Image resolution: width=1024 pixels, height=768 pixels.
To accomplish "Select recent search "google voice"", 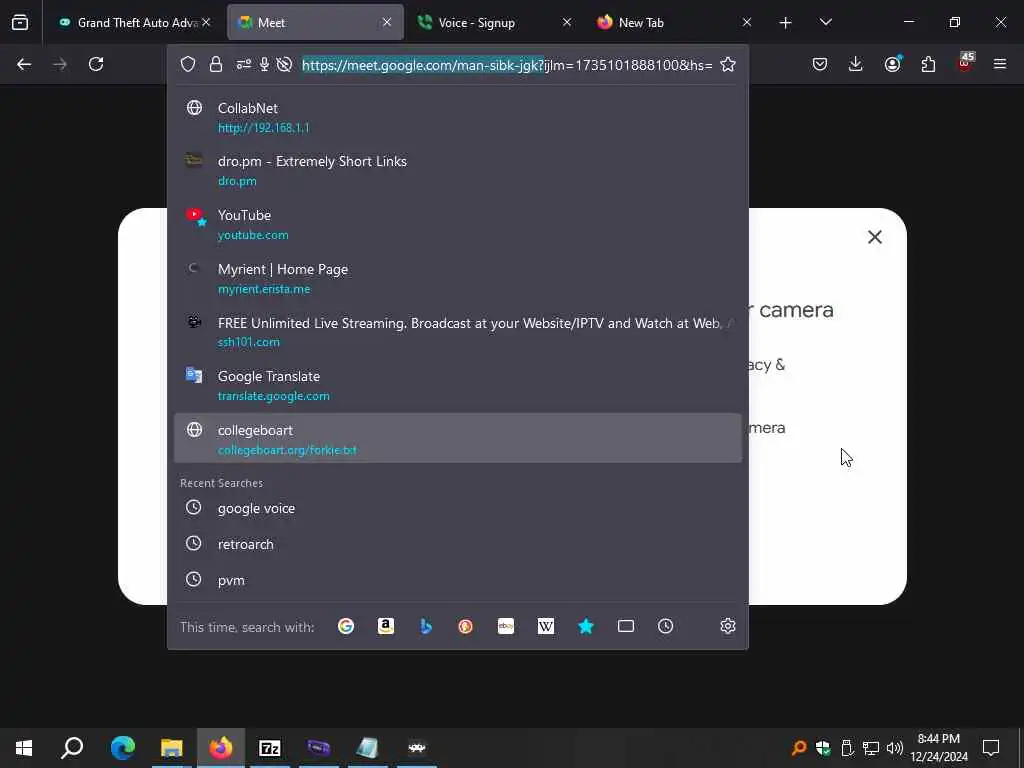I will tap(457, 507).
